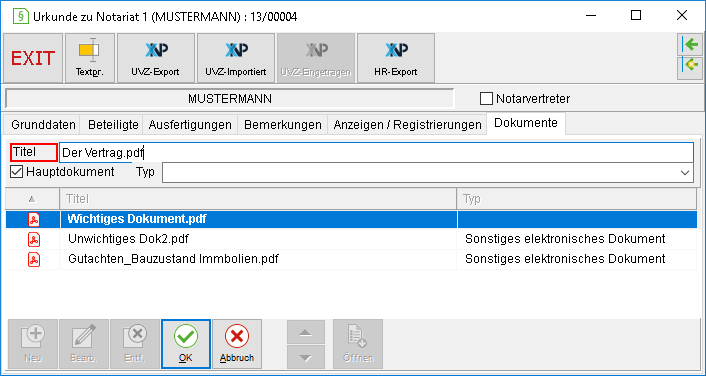Click the upper green arrow icon

point(690,45)
